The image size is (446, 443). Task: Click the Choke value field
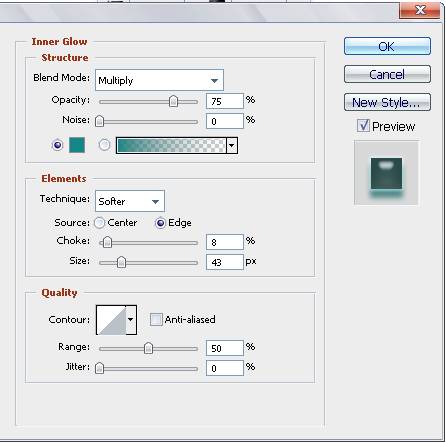(x=225, y=242)
